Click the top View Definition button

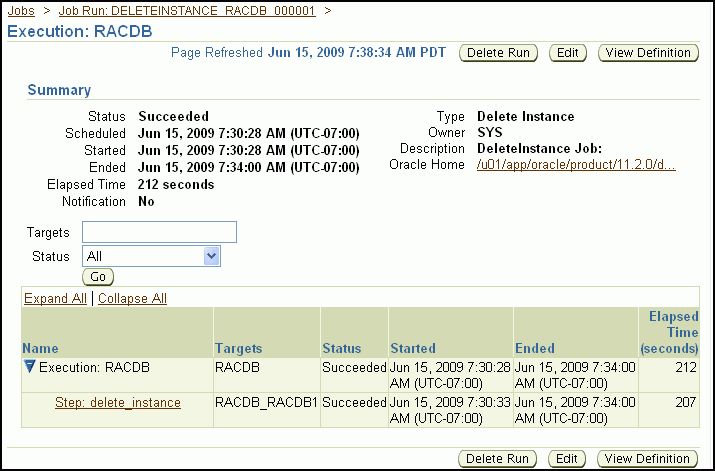coord(648,52)
